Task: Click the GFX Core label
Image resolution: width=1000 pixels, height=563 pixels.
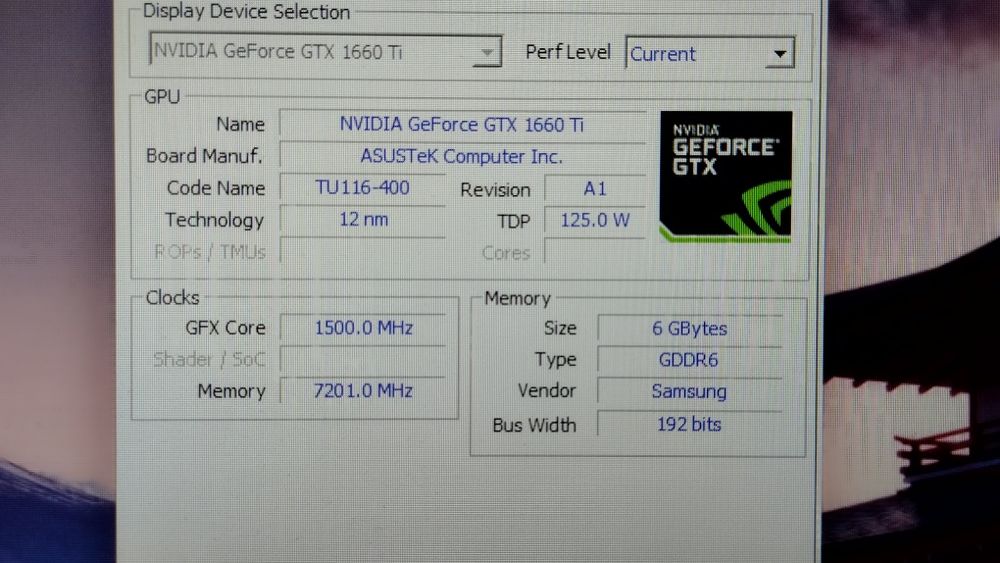Action: (x=225, y=328)
